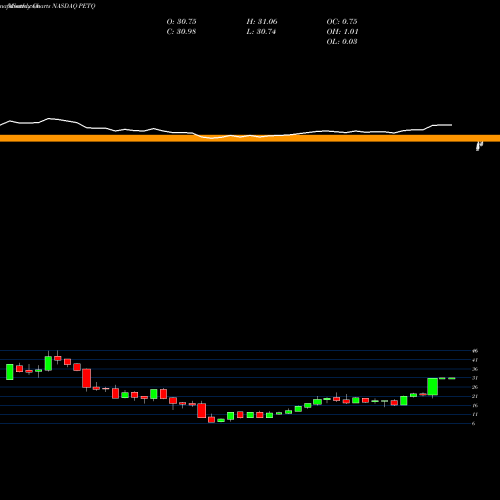
Task: Select the open value O: 30.75
Action: (x=181, y=22)
